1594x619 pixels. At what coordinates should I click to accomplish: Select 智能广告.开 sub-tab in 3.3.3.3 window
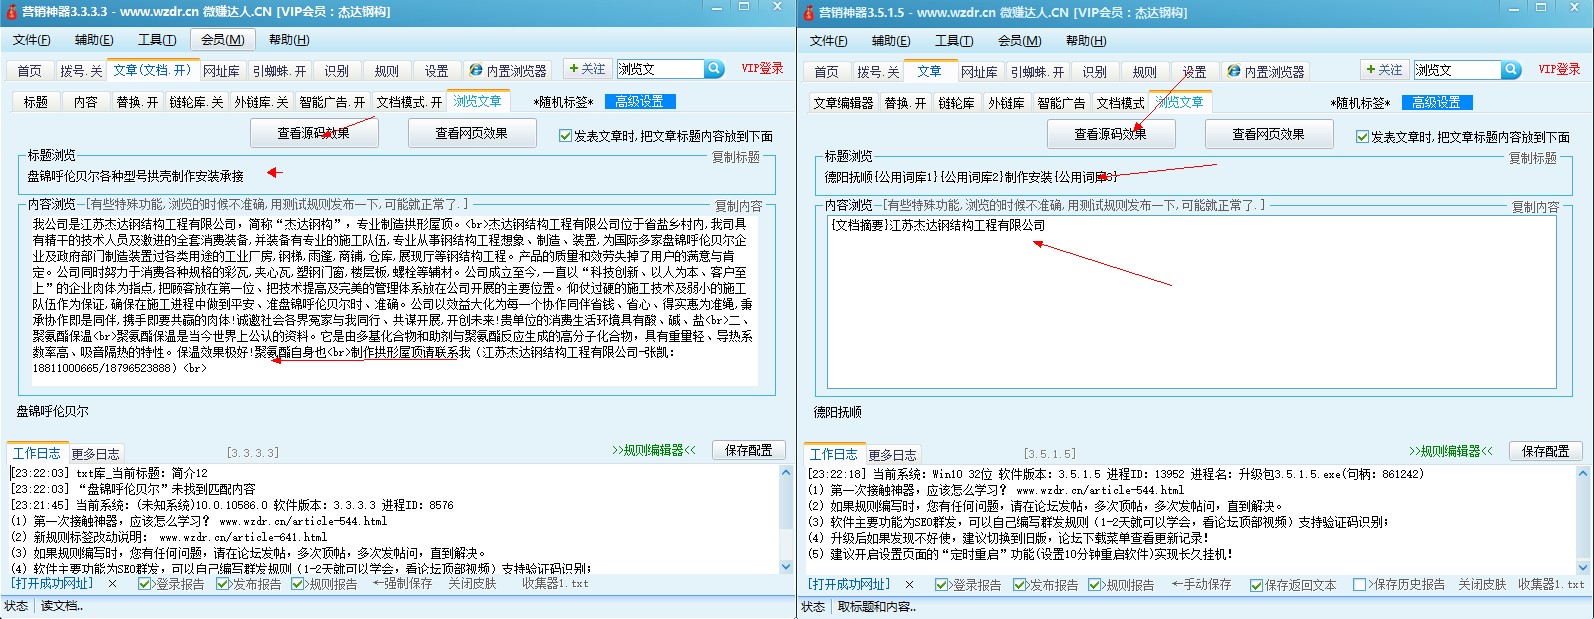[333, 102]
